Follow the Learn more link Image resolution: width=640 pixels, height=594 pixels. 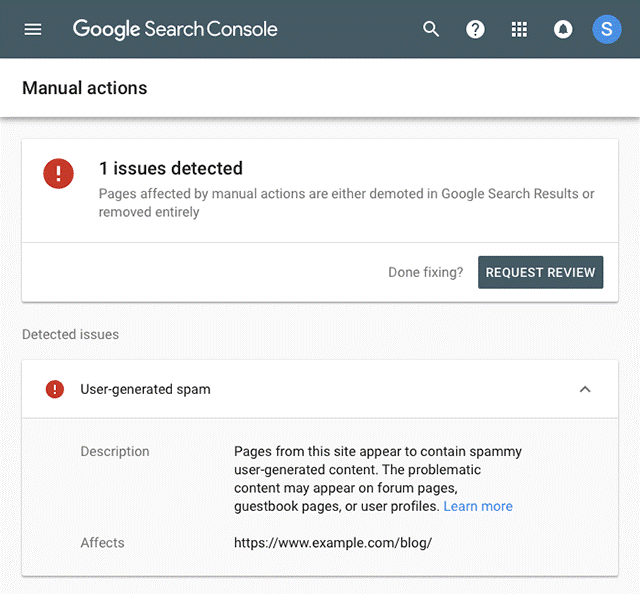(478, 506)
